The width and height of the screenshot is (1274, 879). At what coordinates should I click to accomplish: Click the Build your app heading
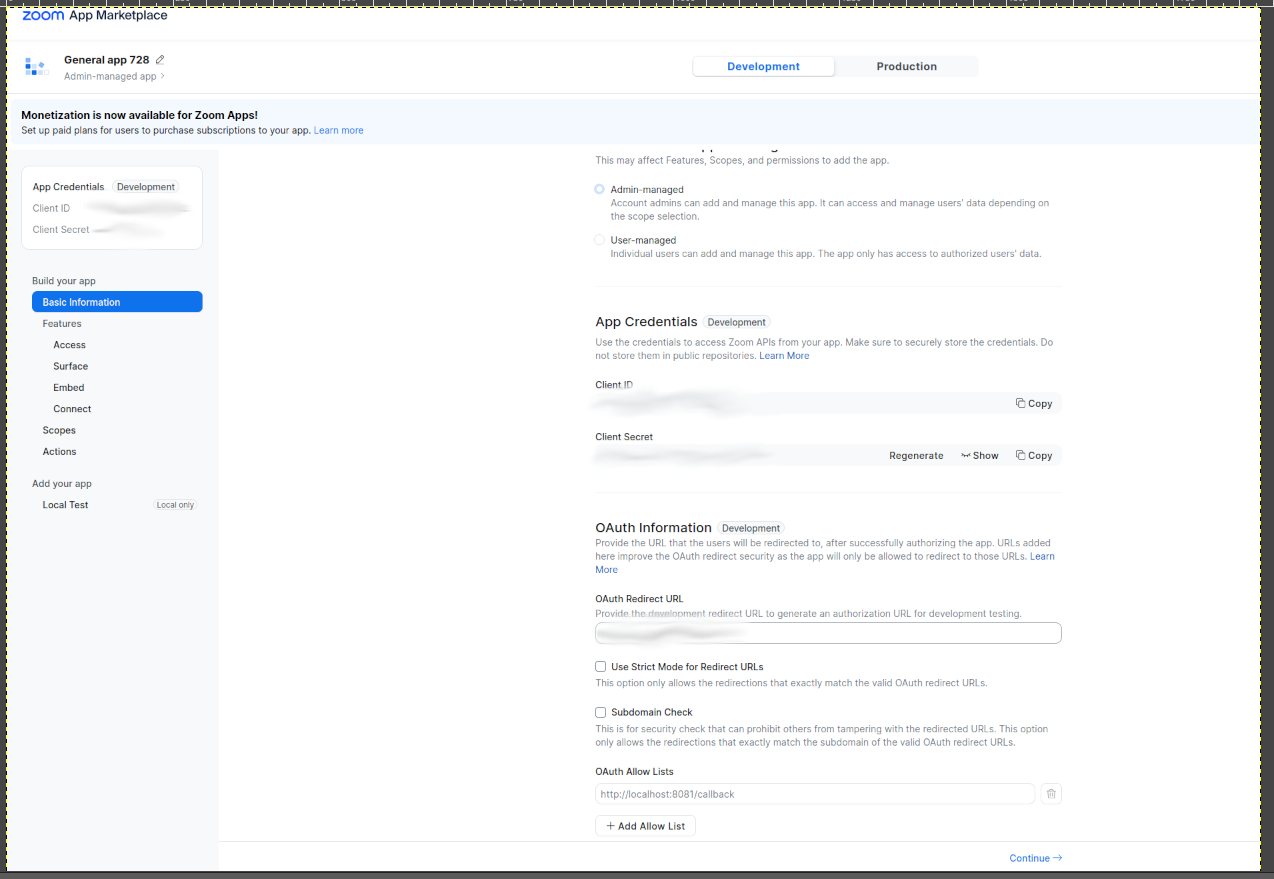click(64, 281)
